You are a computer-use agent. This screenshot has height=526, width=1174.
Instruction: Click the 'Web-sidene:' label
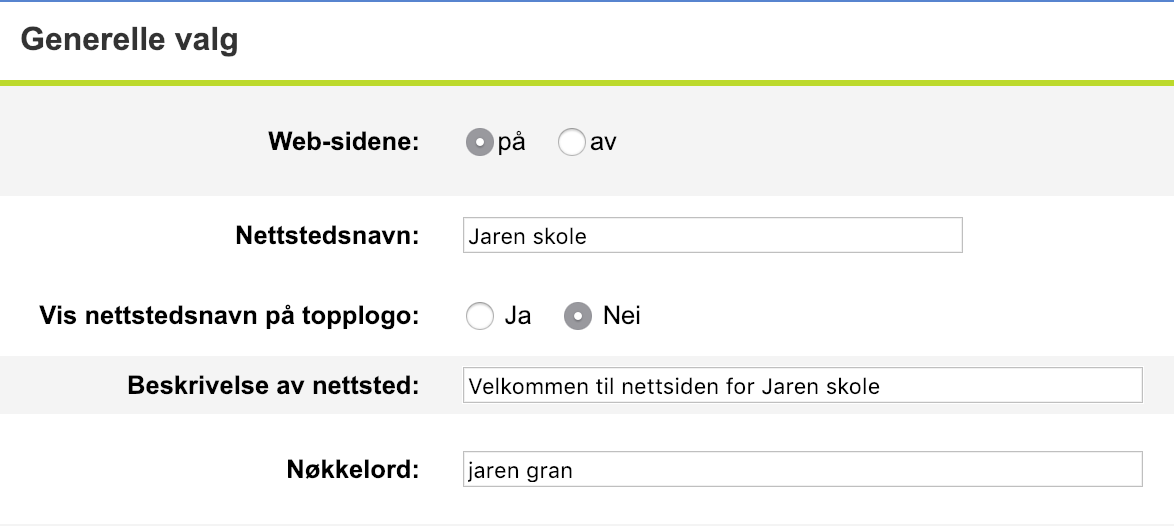tap(343, 143)
